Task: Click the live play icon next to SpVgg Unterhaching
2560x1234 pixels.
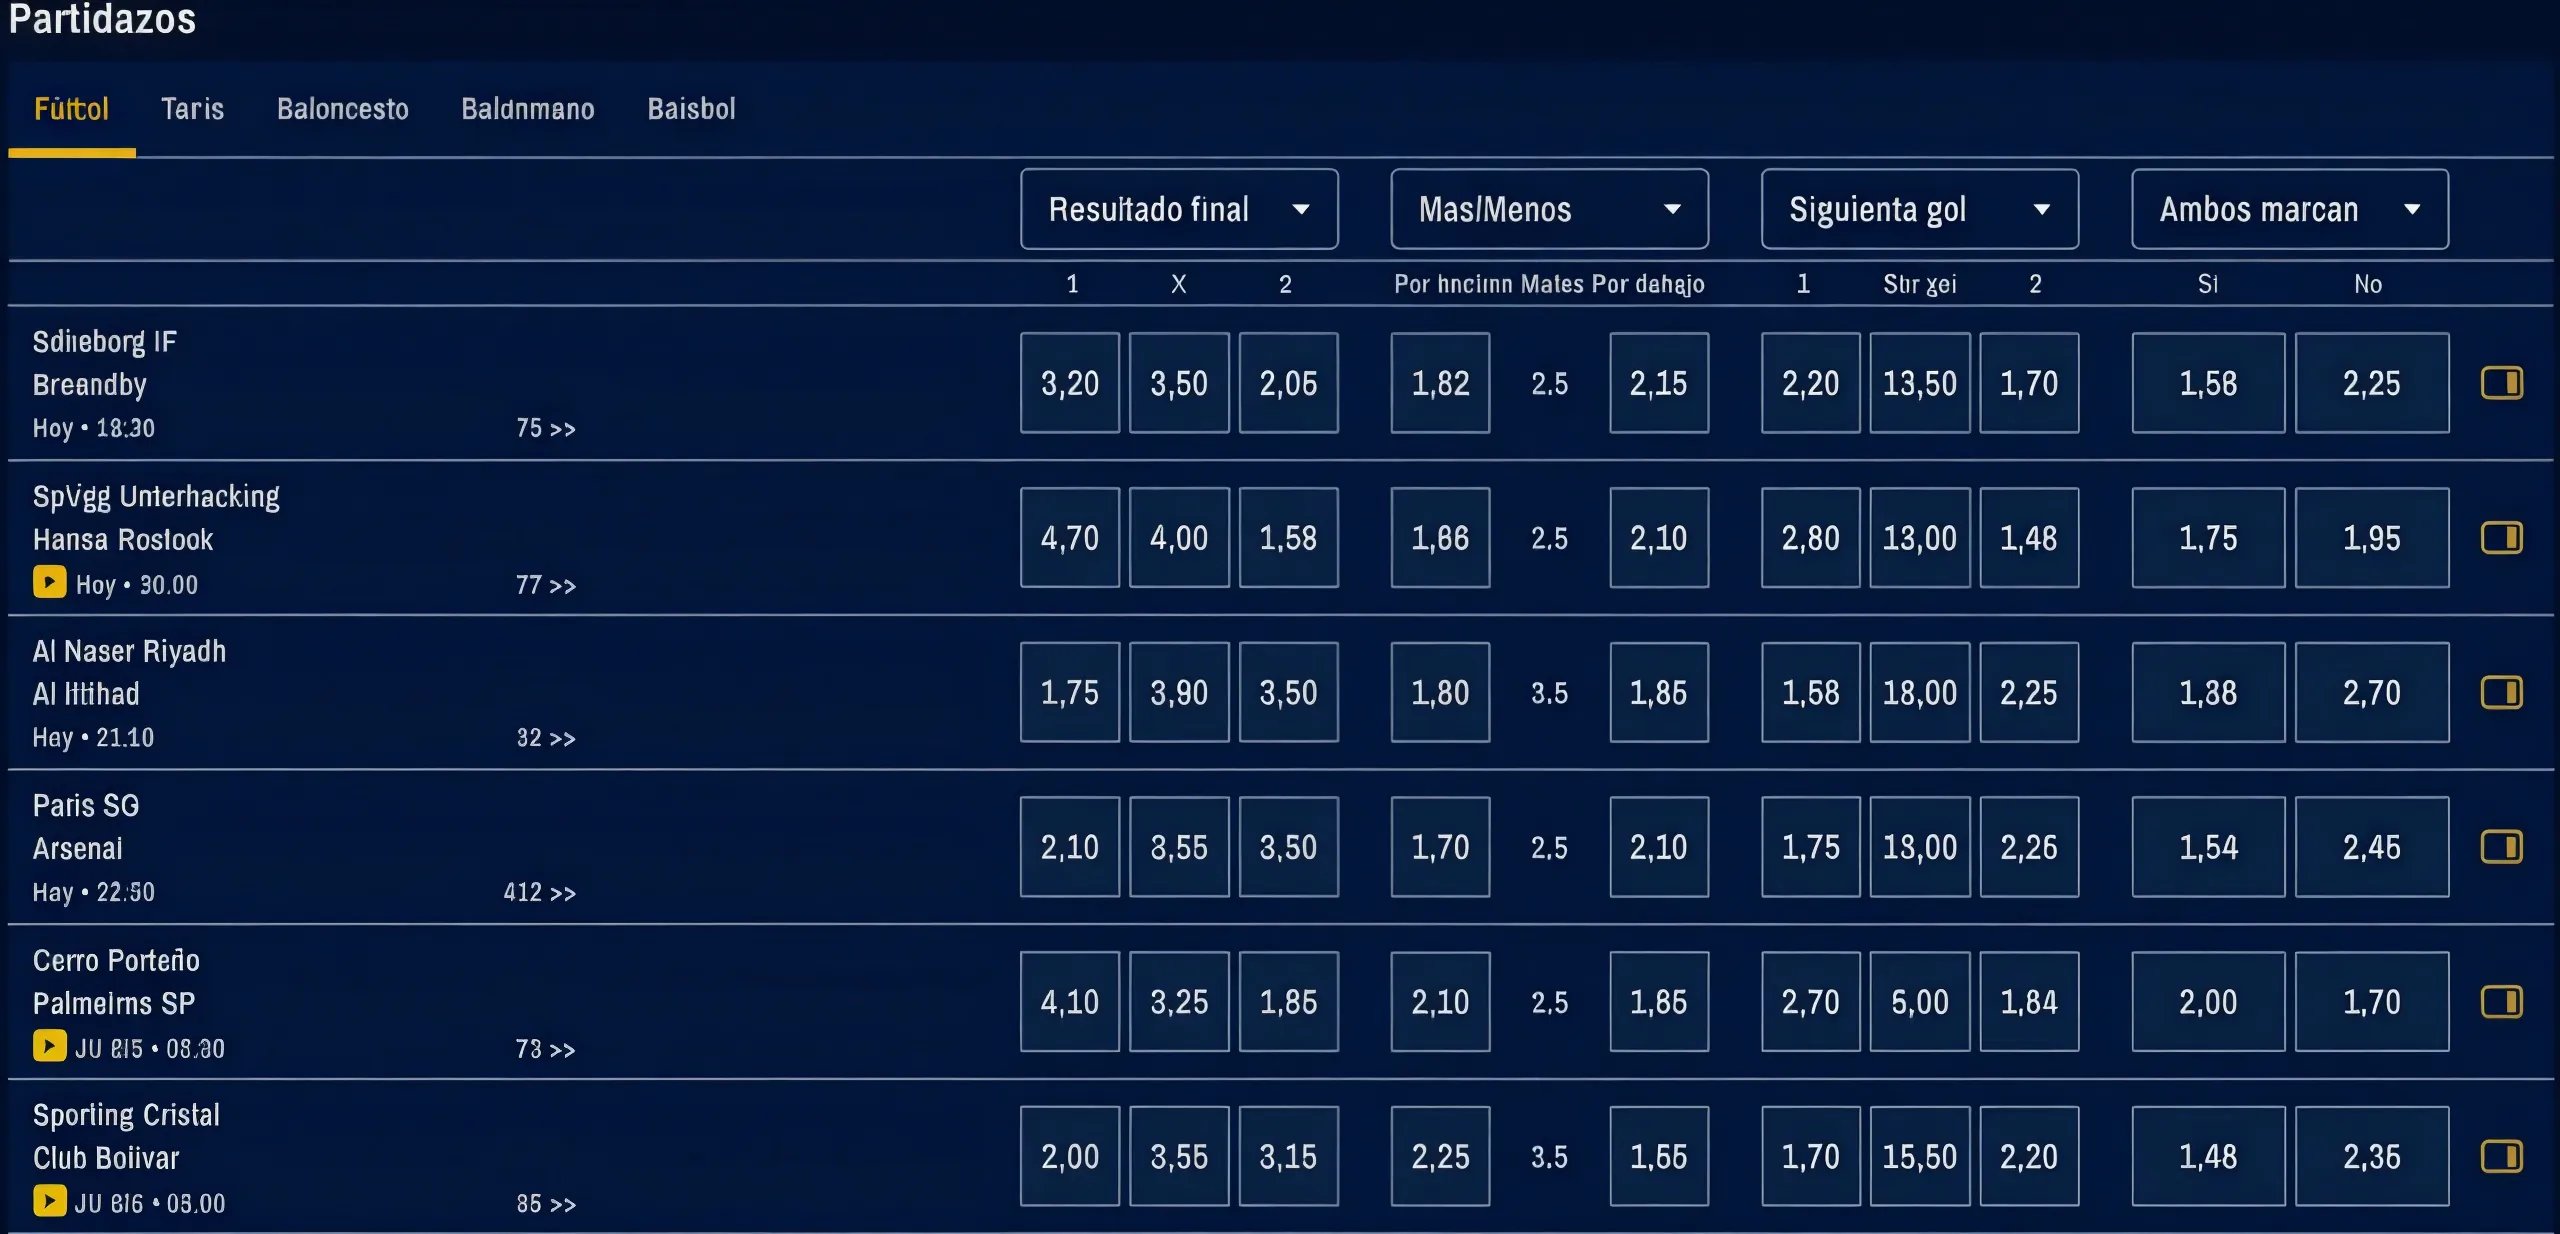Action: (x=48, y=584)
